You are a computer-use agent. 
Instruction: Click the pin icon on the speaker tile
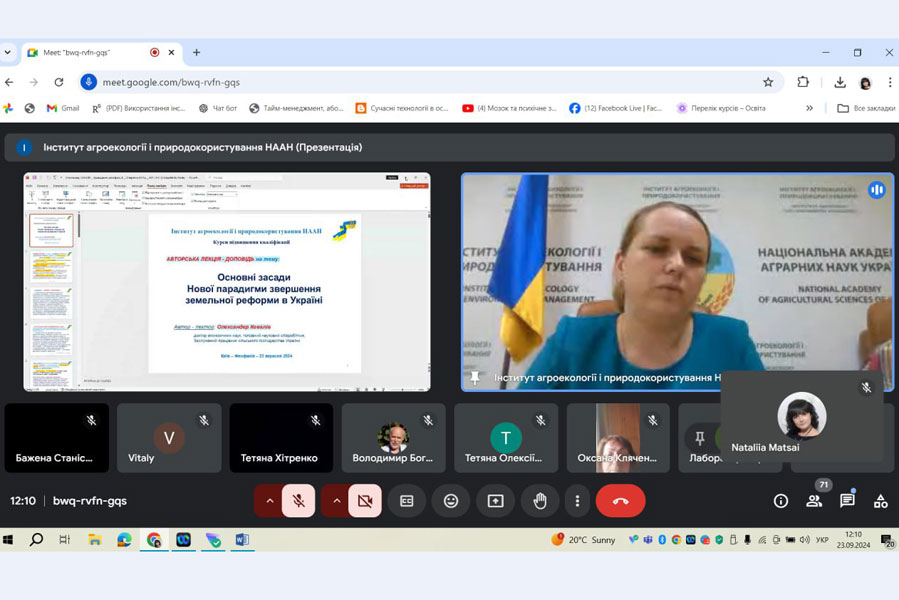point(475,377)
